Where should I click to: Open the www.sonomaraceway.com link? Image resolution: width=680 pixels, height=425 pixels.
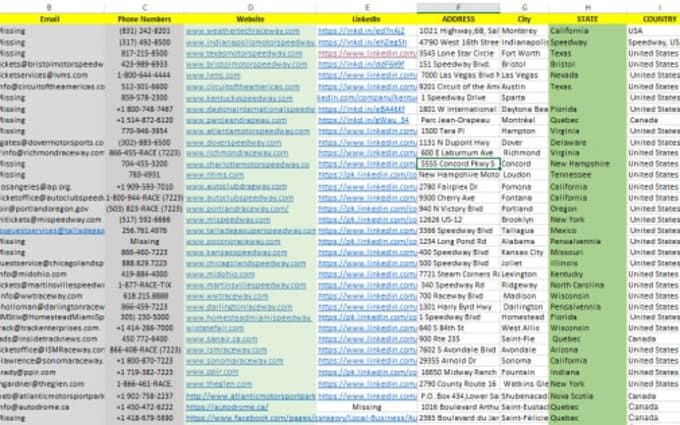point(235,361)
